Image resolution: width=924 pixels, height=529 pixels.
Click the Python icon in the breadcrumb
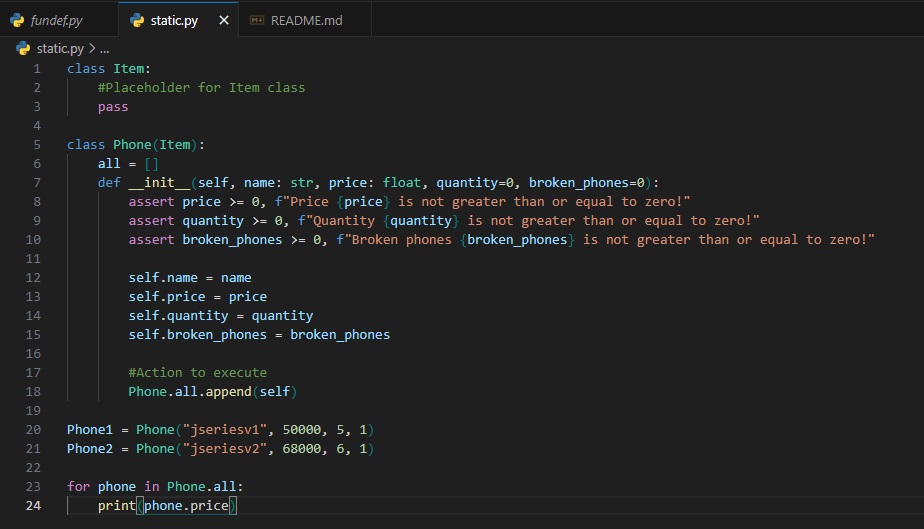23,48
